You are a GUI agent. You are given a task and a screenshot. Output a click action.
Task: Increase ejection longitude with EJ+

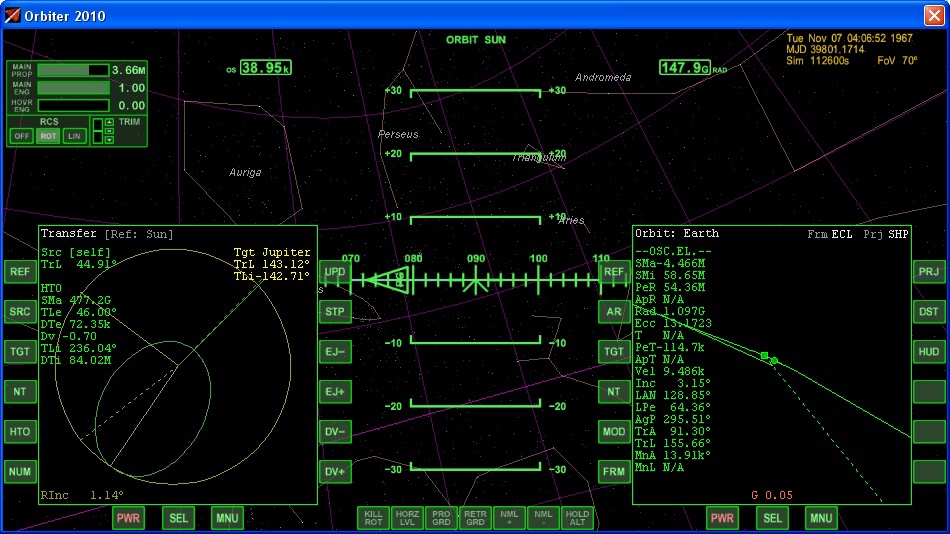335,392
